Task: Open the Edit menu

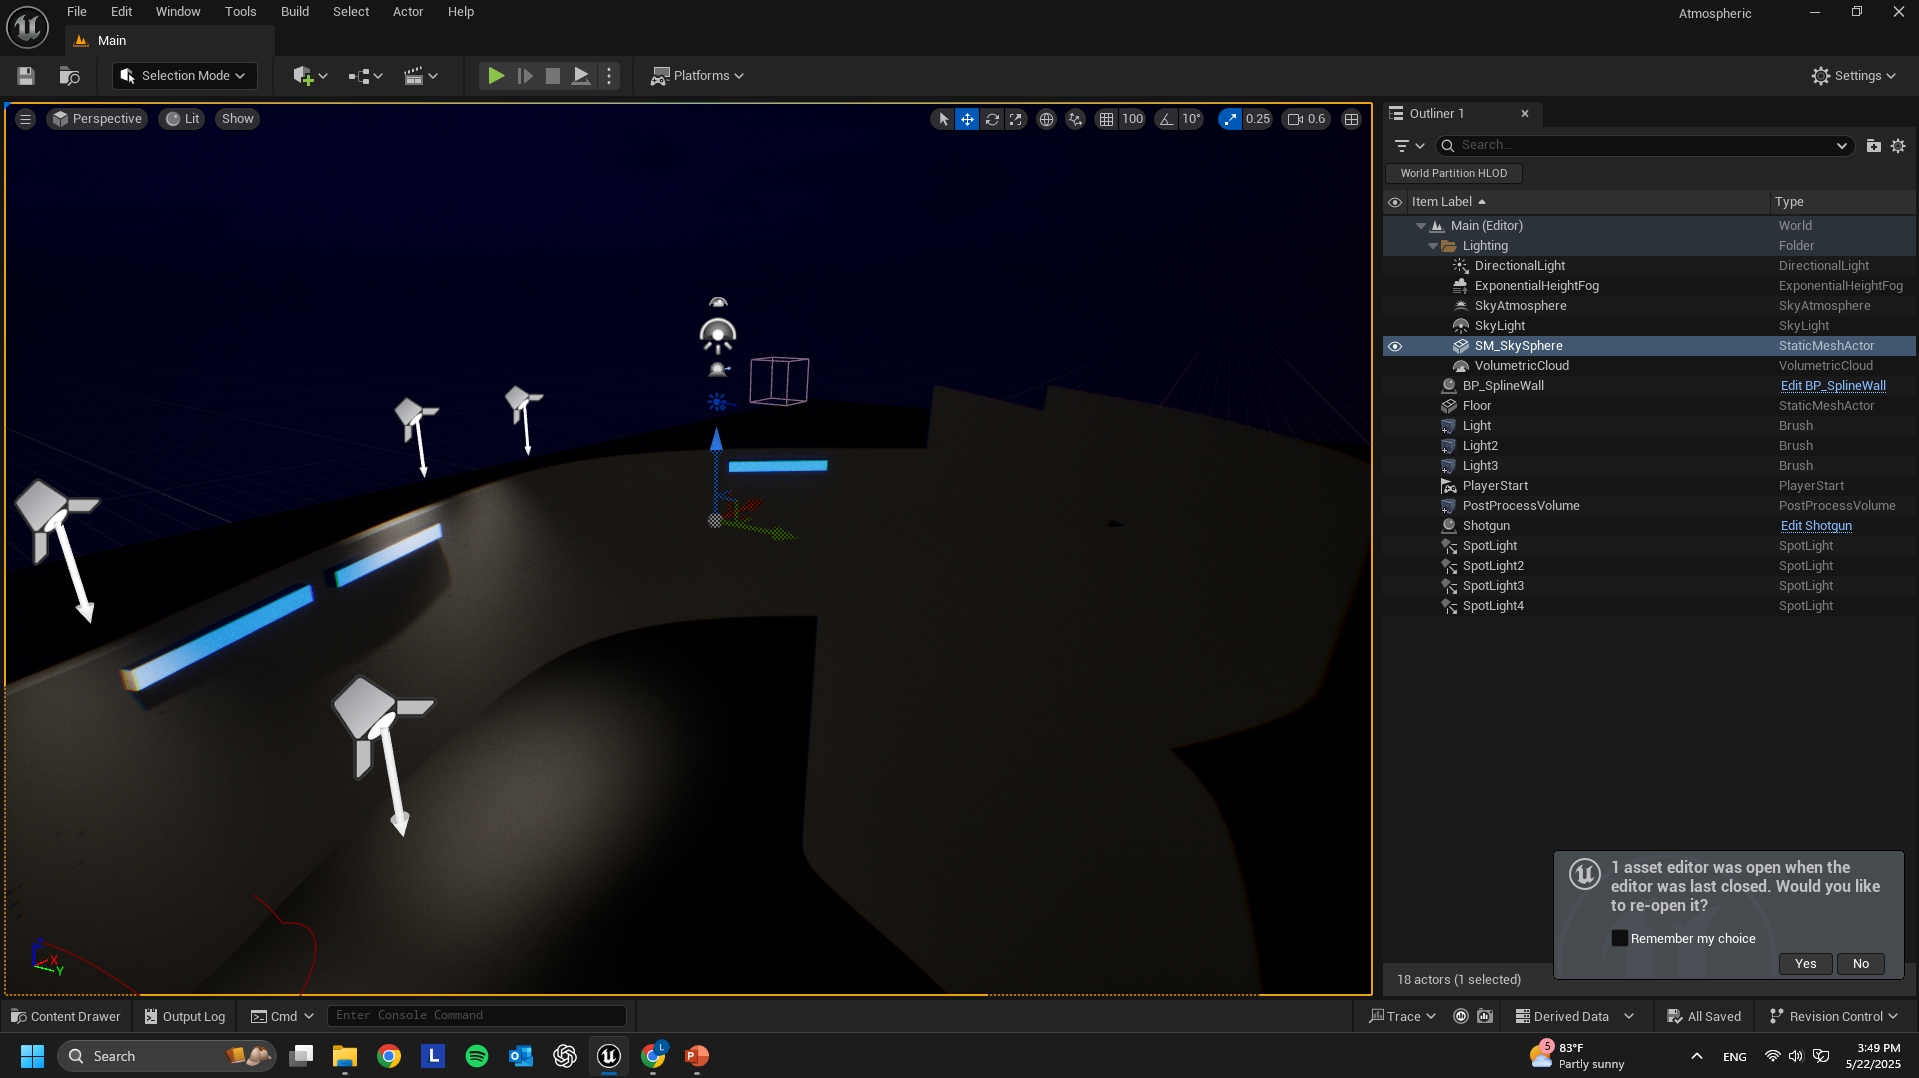Action: pos(121,12)
